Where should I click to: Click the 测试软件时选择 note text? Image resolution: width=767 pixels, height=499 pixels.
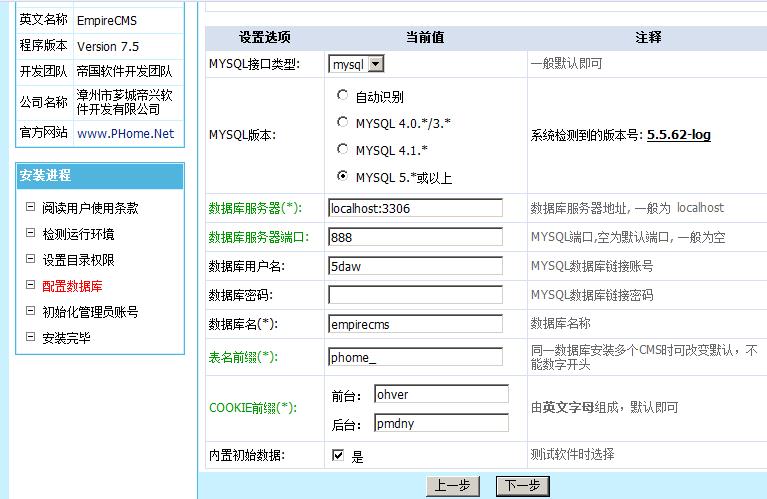(572, 454)
